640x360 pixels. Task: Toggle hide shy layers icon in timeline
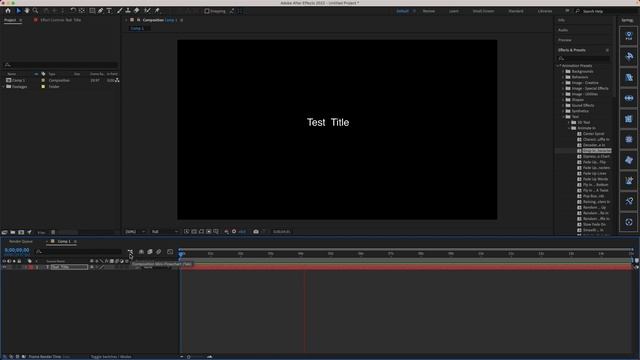[x=141, y=252]
